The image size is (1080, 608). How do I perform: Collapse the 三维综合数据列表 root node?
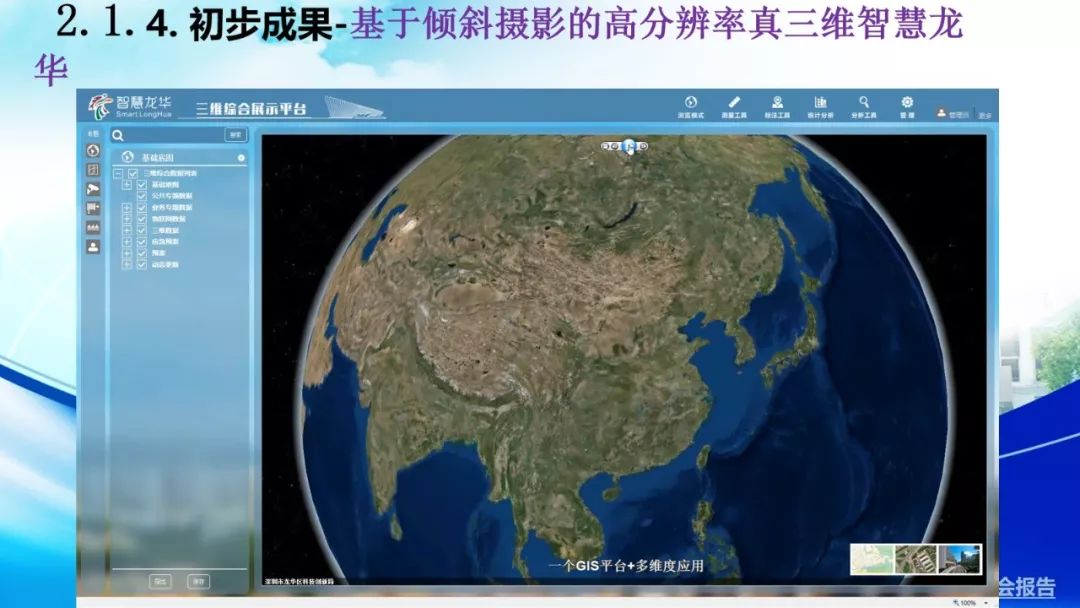(118, 174)
